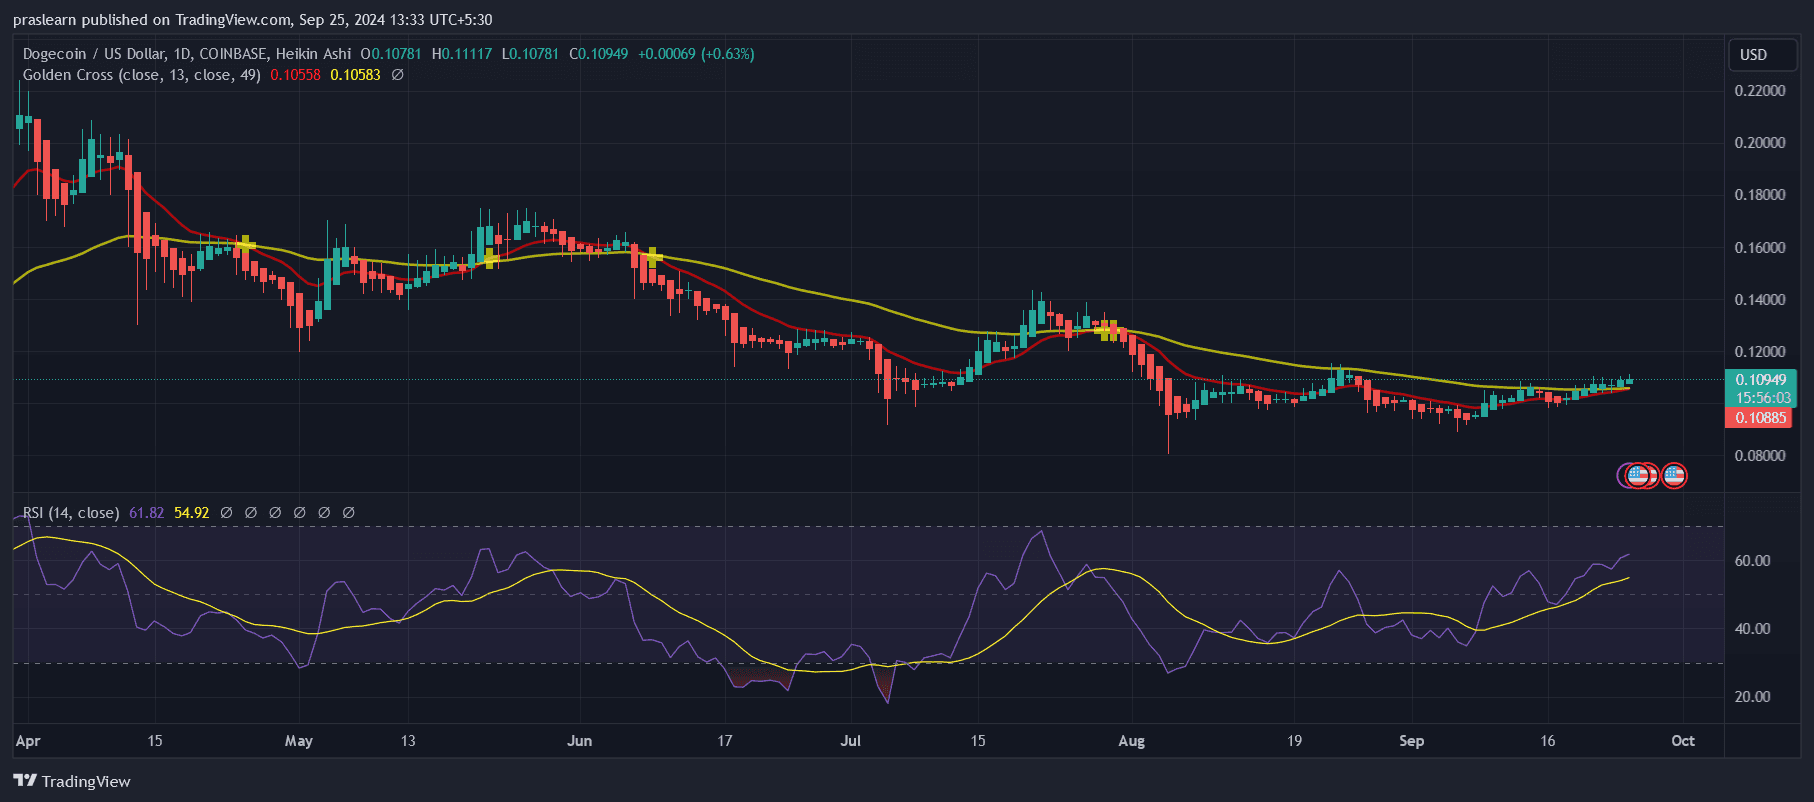The image size is (1814, 802).
Task: Click the low price L0.10781
Action: point(530,54)
